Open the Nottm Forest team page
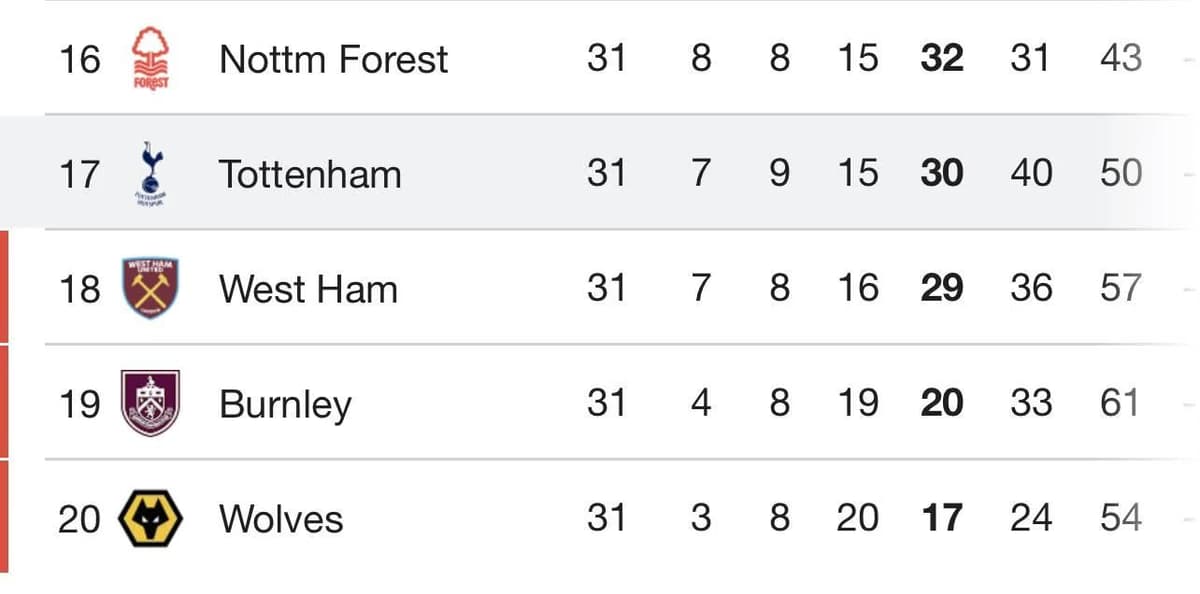This screenshot has height=594, width=1200. 333,59
